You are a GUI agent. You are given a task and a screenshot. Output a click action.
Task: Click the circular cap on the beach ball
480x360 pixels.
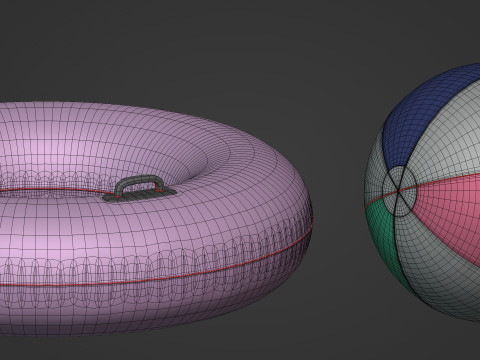pos(399,191)
